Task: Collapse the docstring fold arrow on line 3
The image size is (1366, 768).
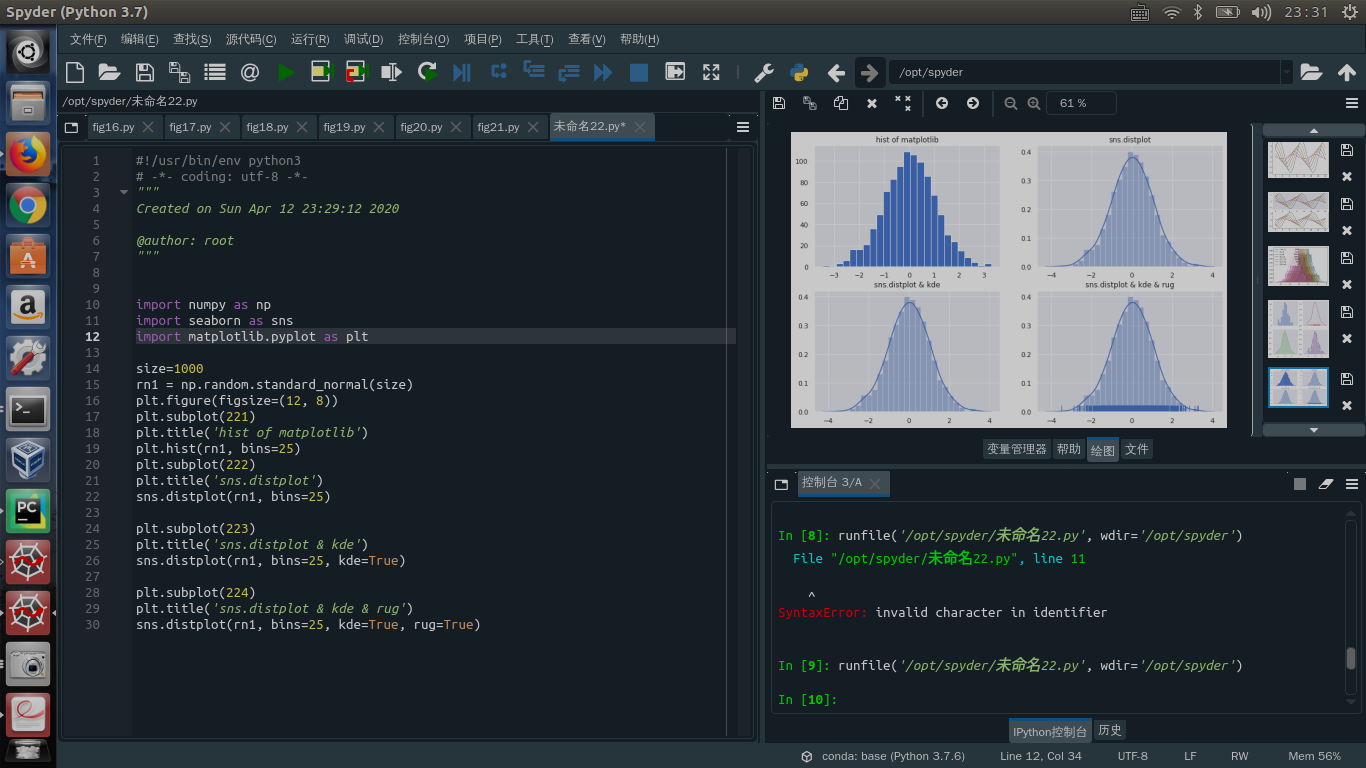Action: [x=124, y=192]
